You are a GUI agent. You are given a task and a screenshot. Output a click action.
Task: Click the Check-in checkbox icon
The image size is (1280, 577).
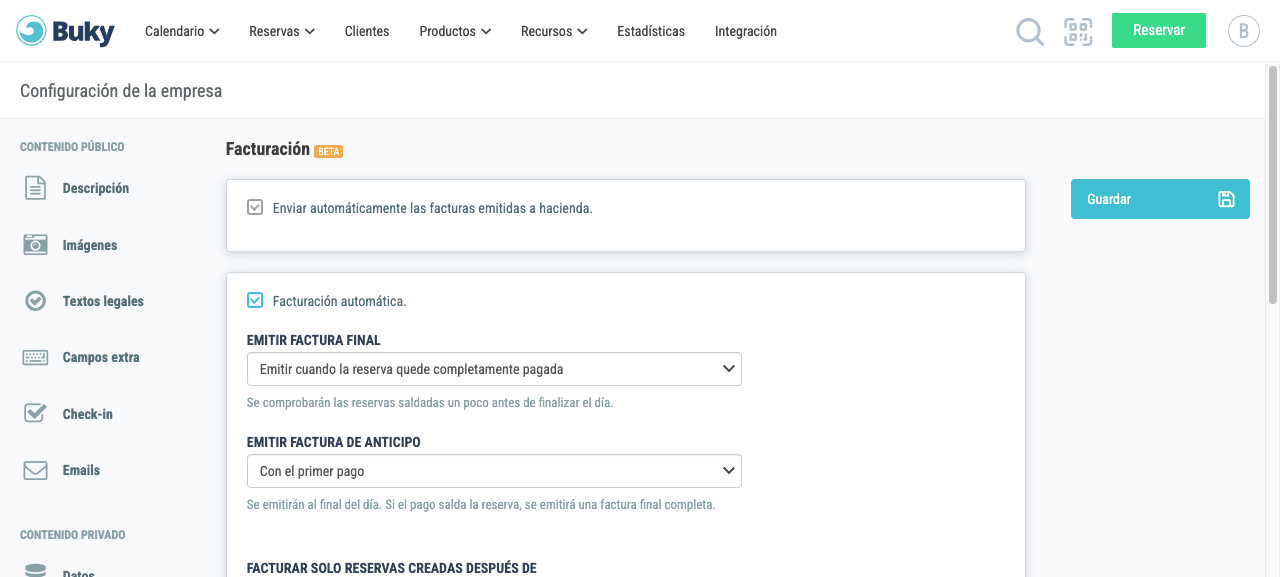(x=36, y=413)
